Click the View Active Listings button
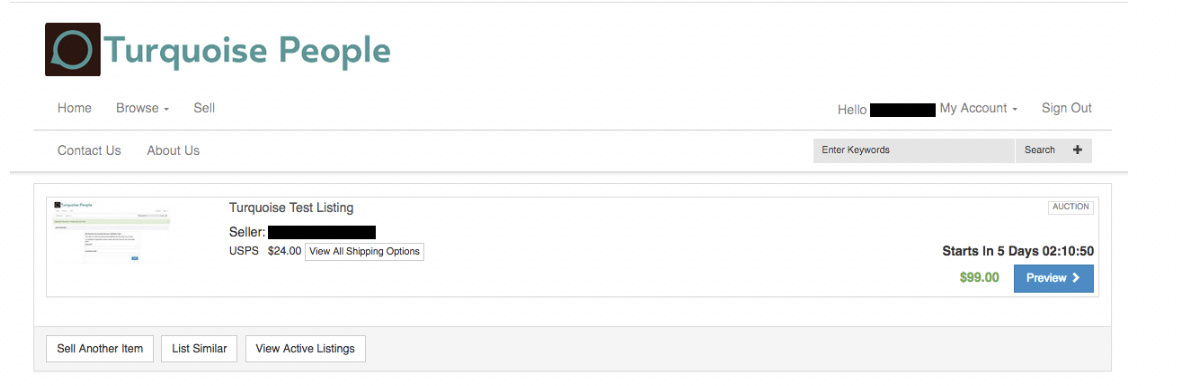The height and width of the screenshot is (386, 1186). tap(306, 349)
